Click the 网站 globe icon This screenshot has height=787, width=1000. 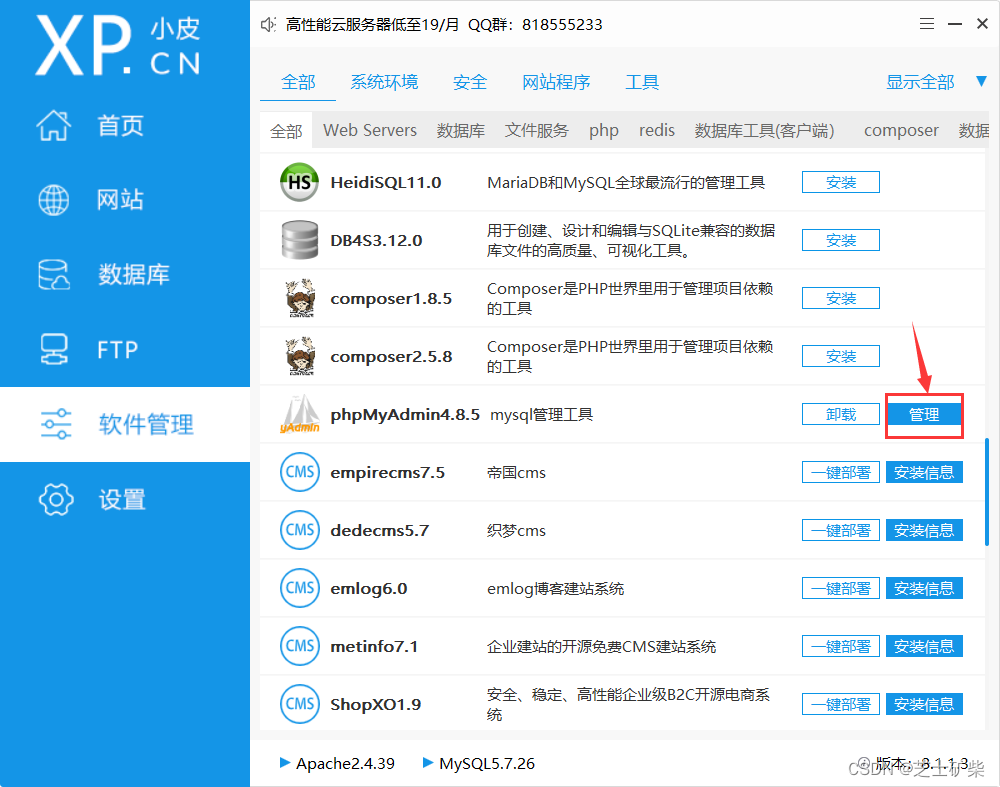(54, 200)
